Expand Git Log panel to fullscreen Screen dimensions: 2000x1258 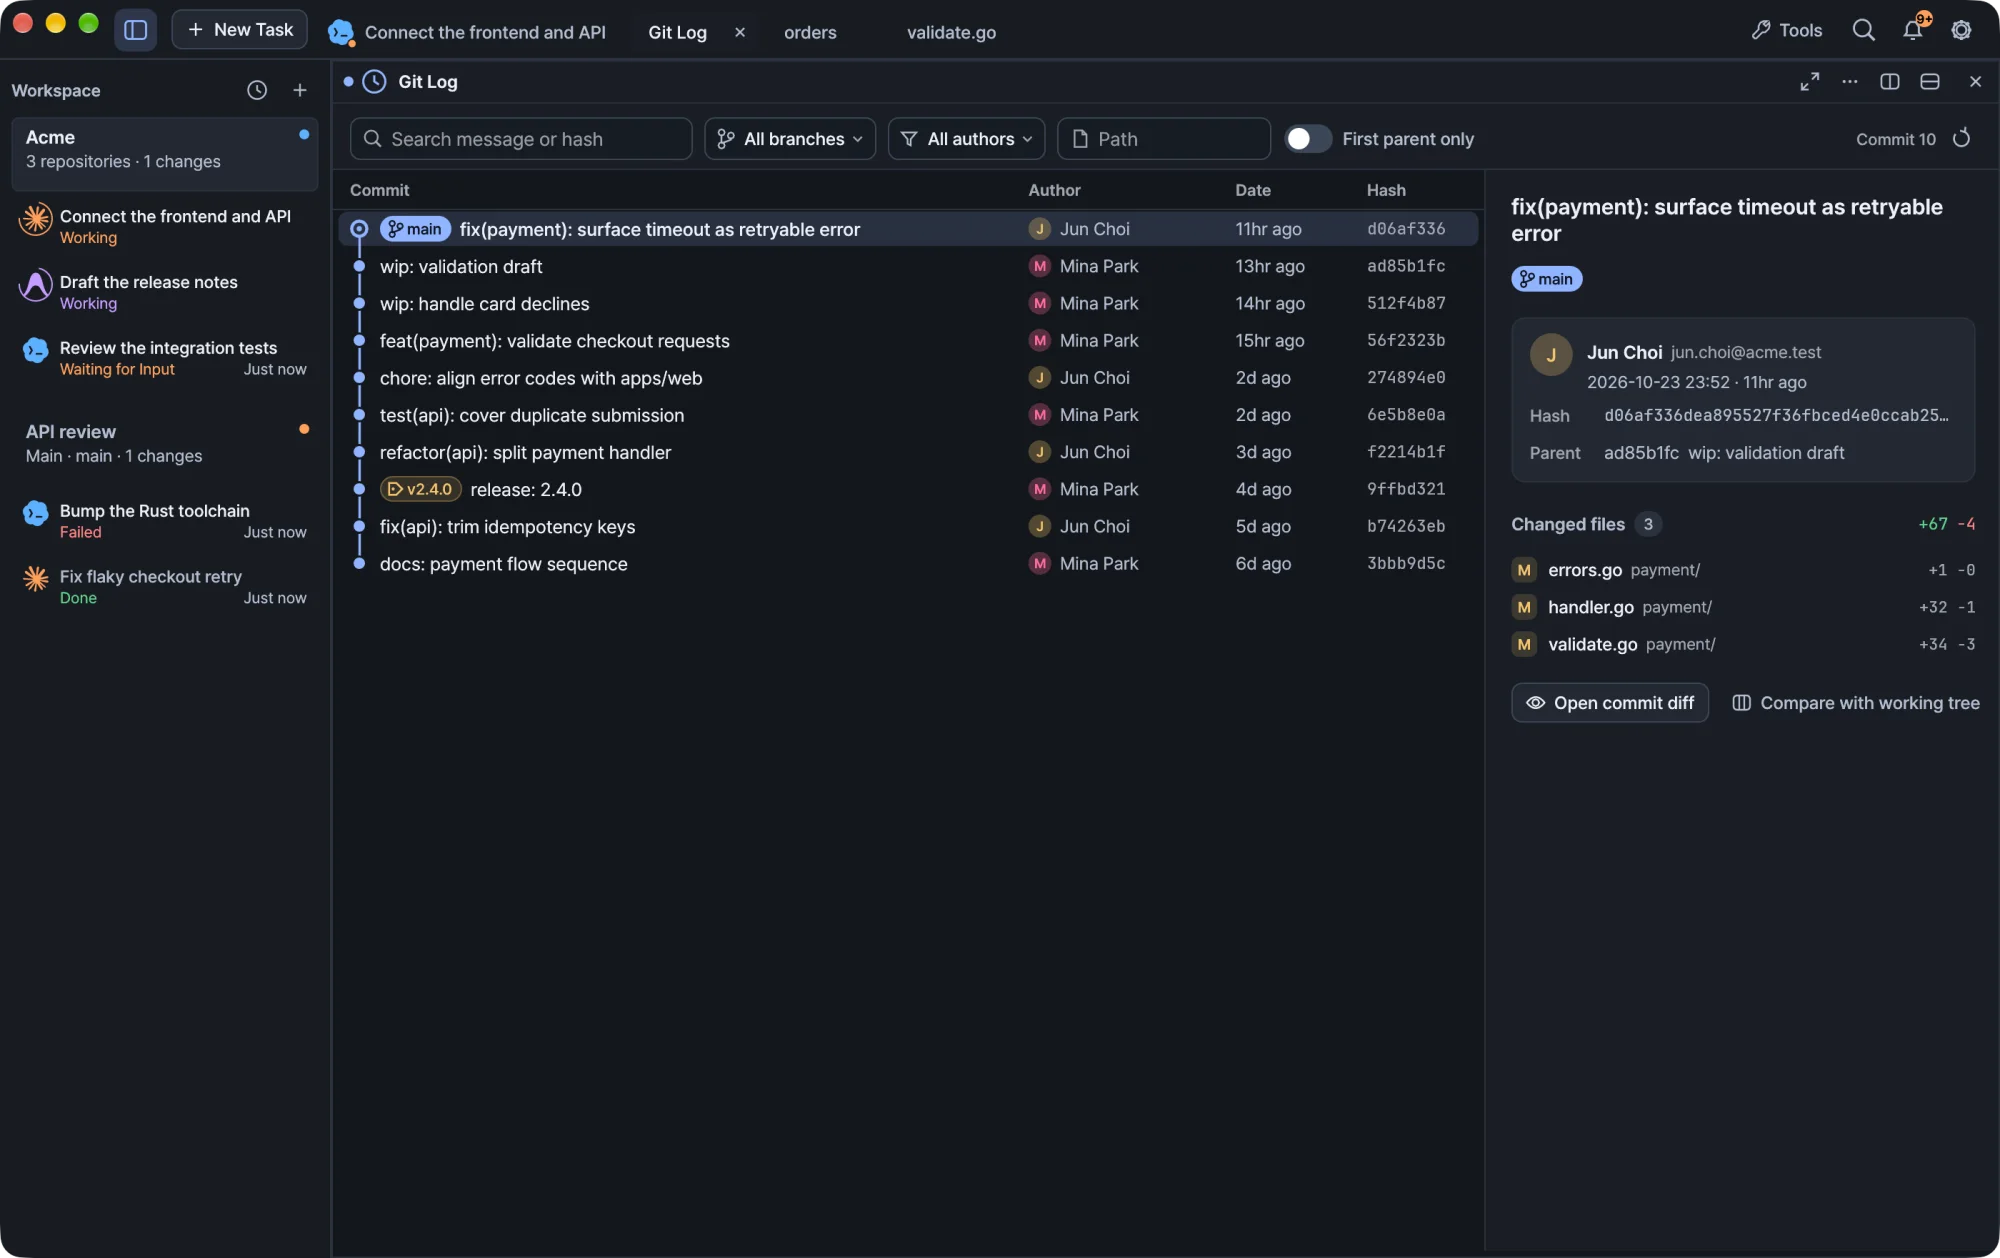point(1809,82)
